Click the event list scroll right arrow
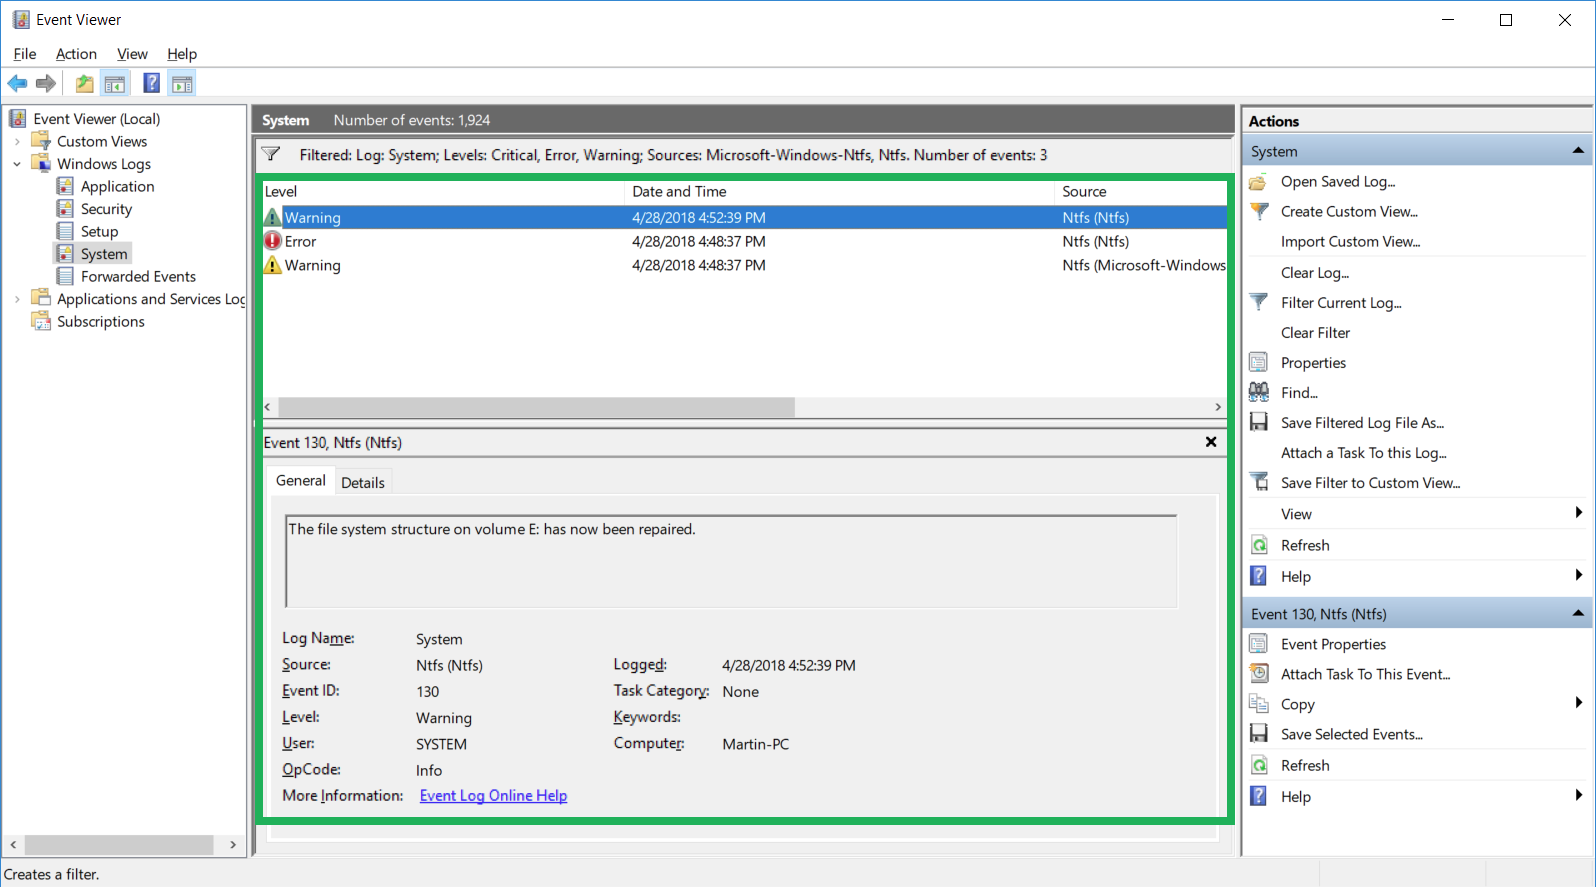Screen dimensions: 1596x887 1217,407
